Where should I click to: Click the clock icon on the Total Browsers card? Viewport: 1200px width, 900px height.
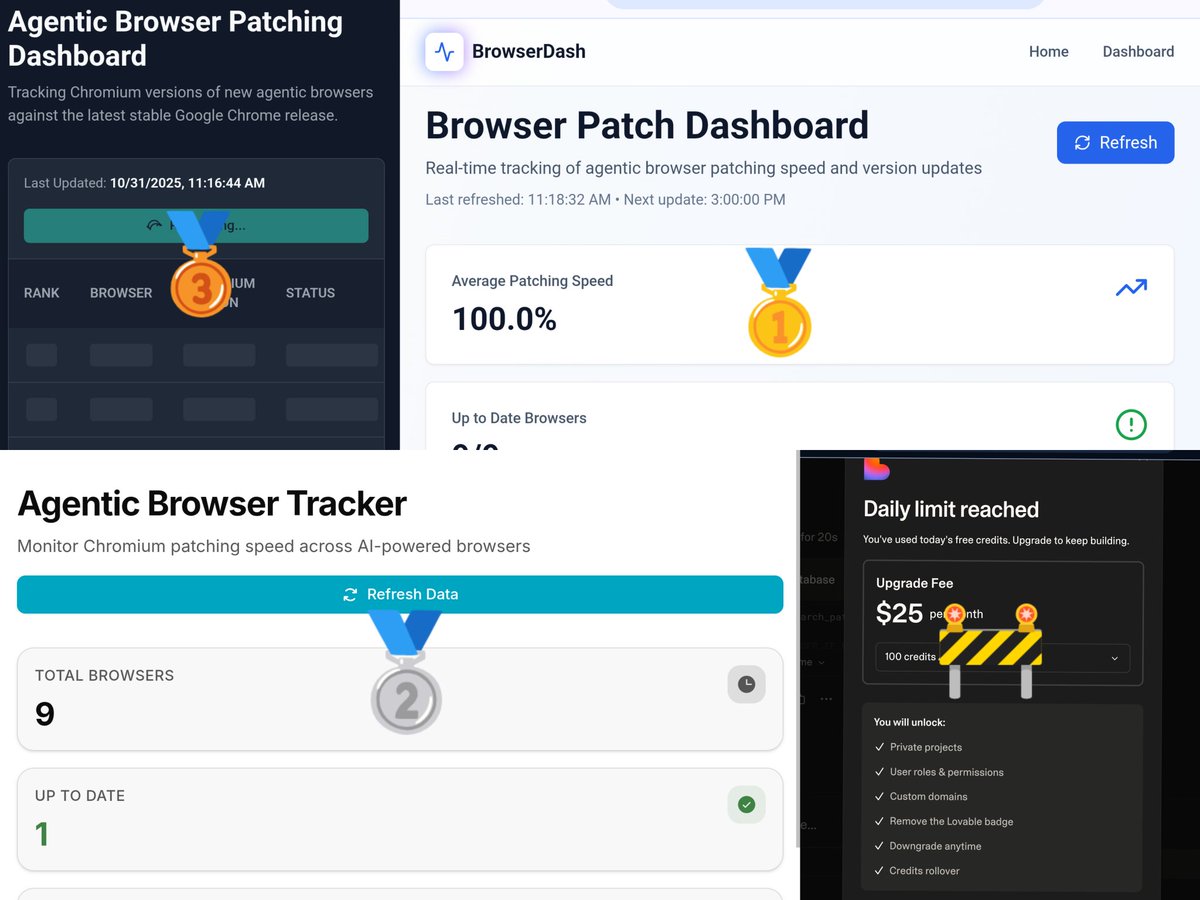click(746, 685)
